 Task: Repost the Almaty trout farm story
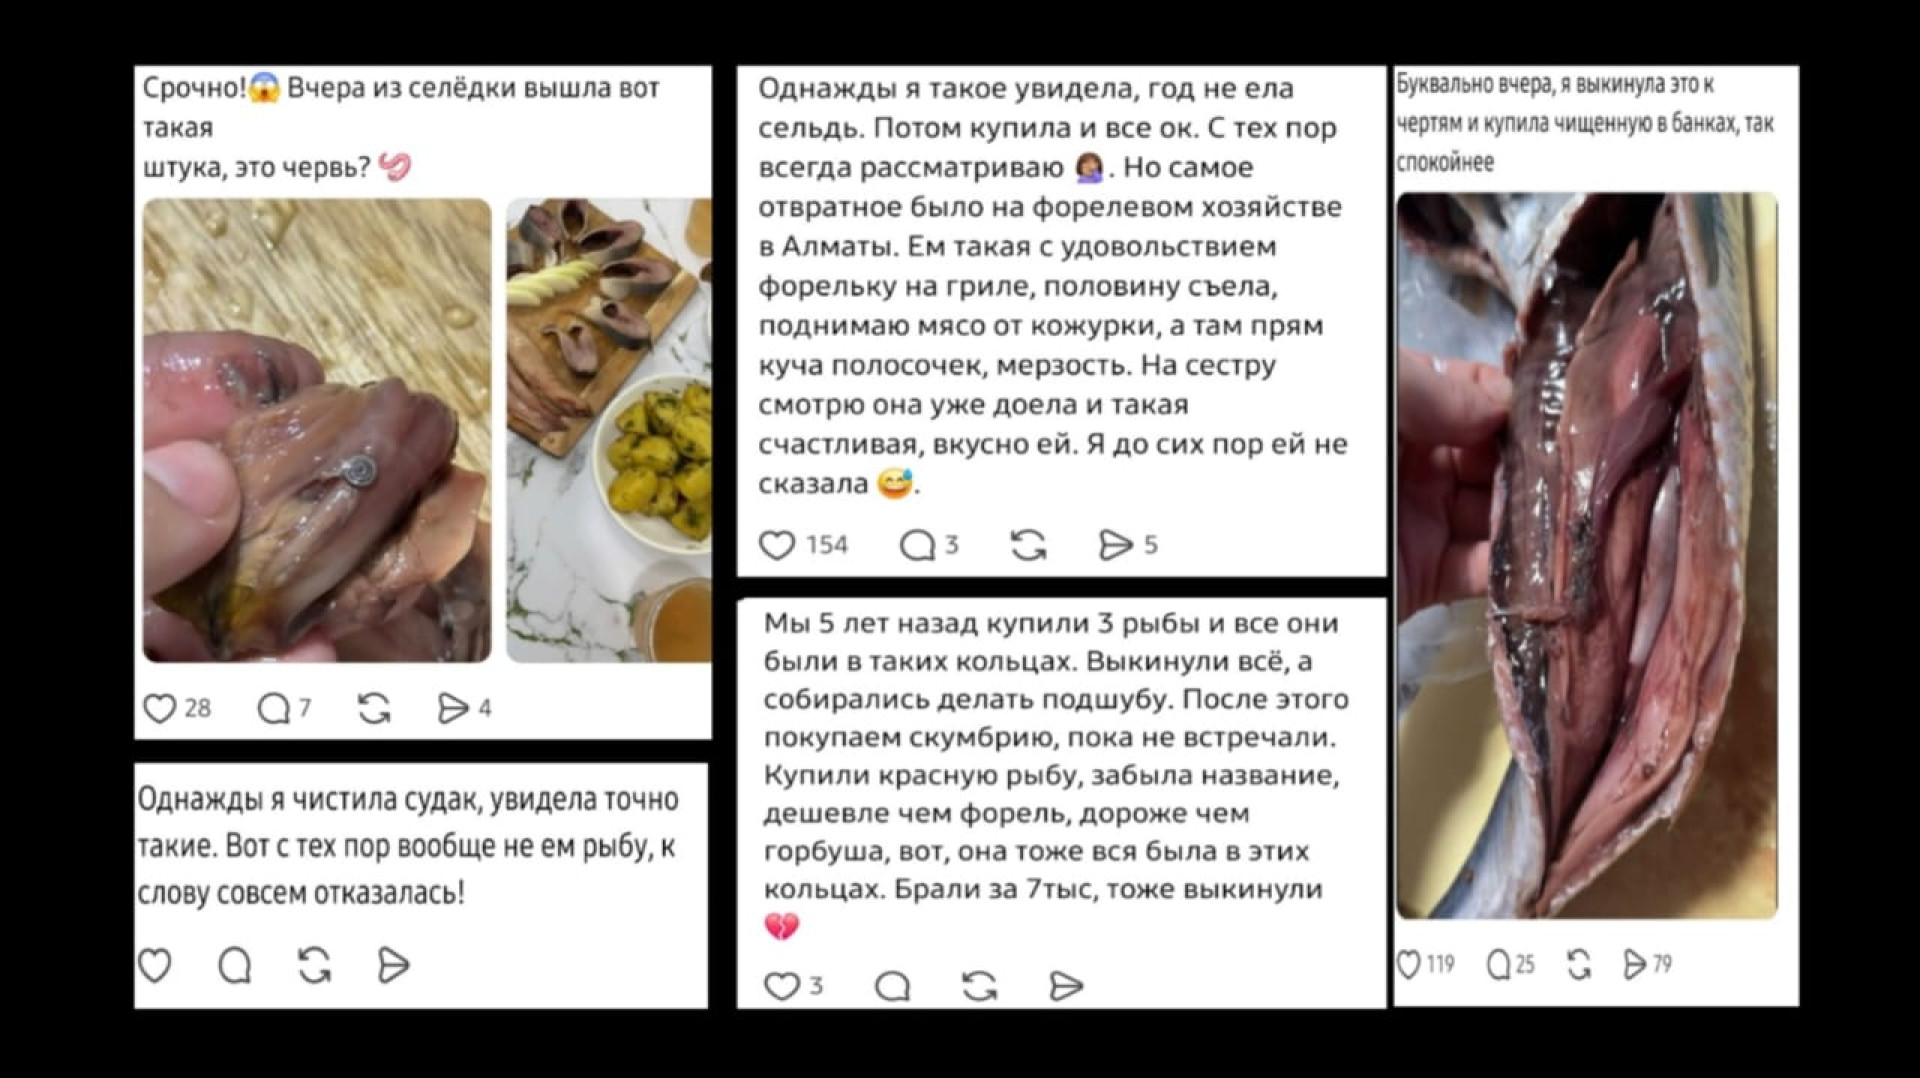pyautogui.click(x=1028, y=545)
